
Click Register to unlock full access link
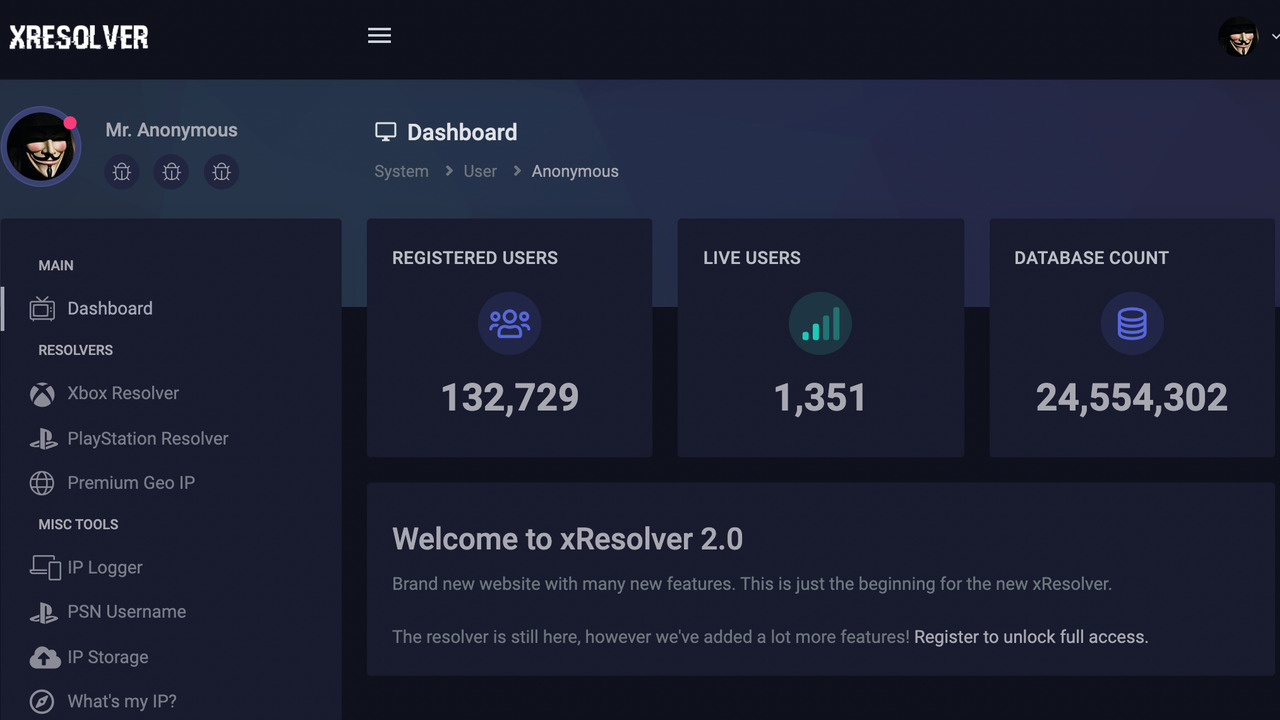(1030, 637)
